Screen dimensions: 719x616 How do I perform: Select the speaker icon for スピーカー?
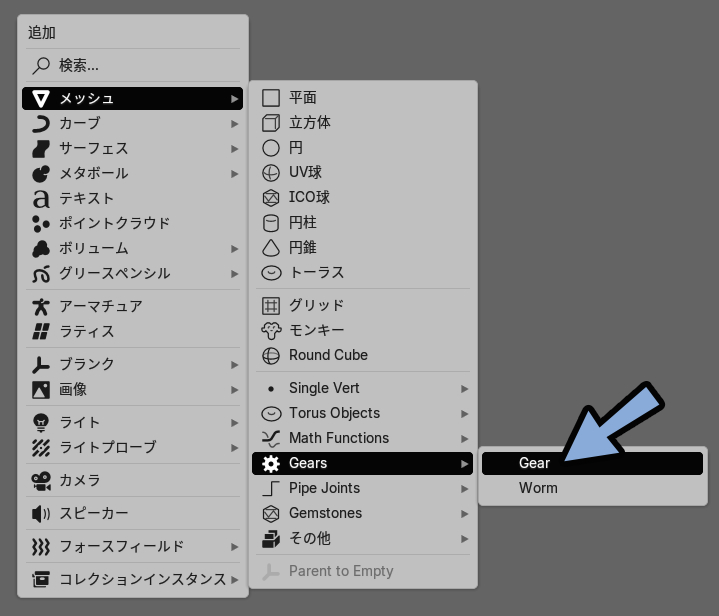pyautogui.click(x=41, y=514)
